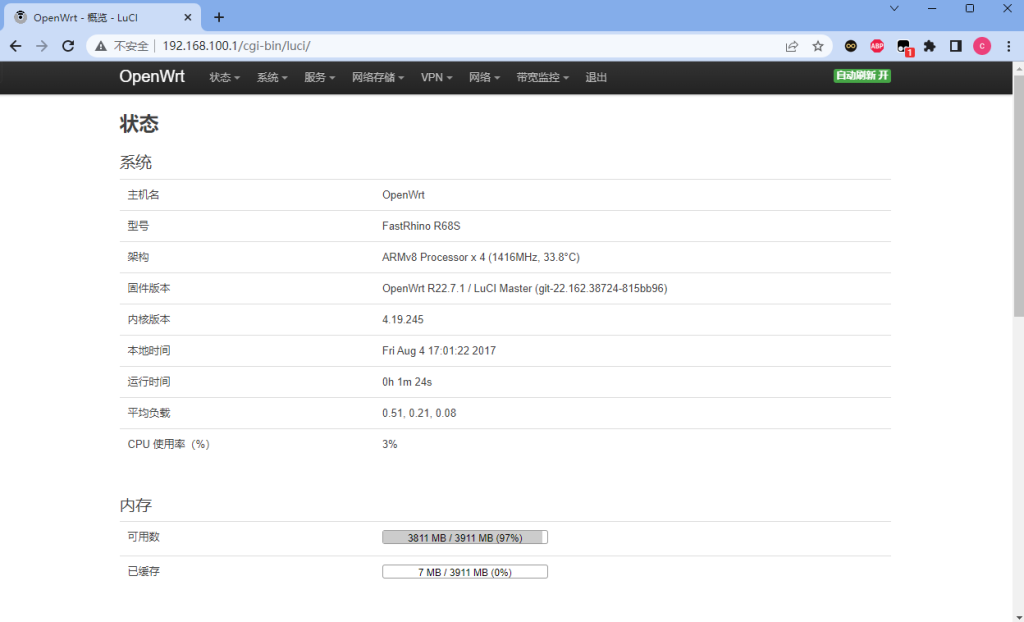Click load average 0.51, 0.21, 0.08
Image resolution: width=1024 pixels, height=622 pixels.
point(419,413)
